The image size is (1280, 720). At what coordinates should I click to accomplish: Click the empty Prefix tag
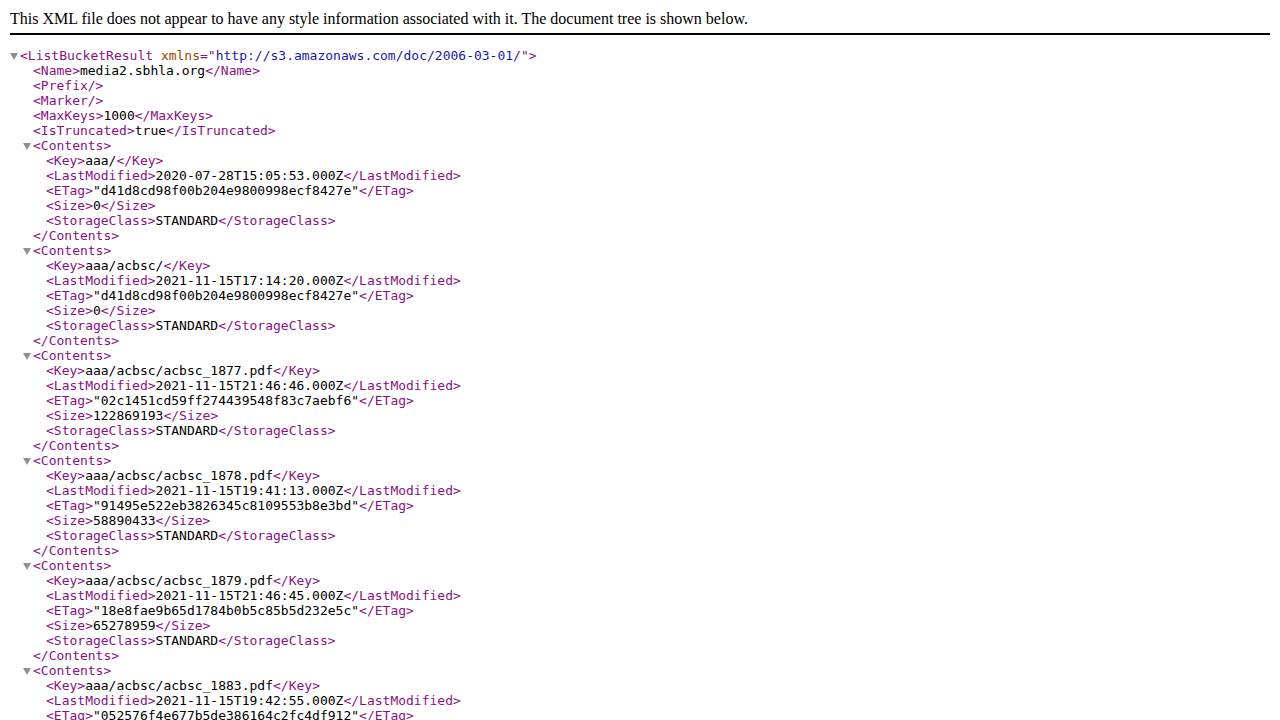point(68,85)
